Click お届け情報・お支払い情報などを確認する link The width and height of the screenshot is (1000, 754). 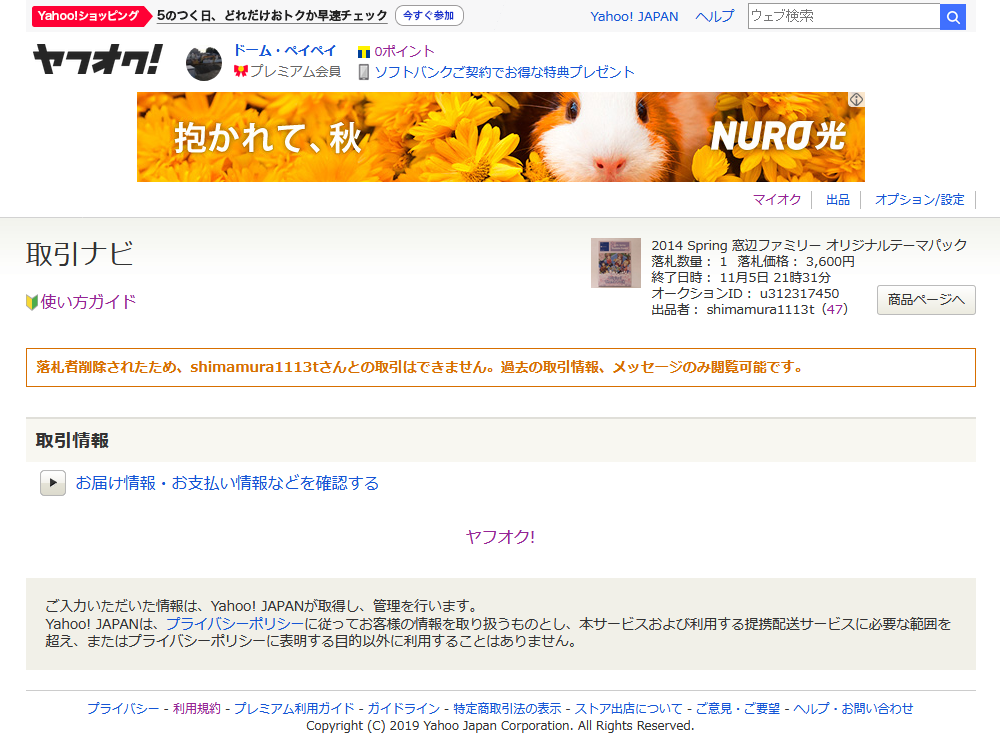(x=227, y=483)
